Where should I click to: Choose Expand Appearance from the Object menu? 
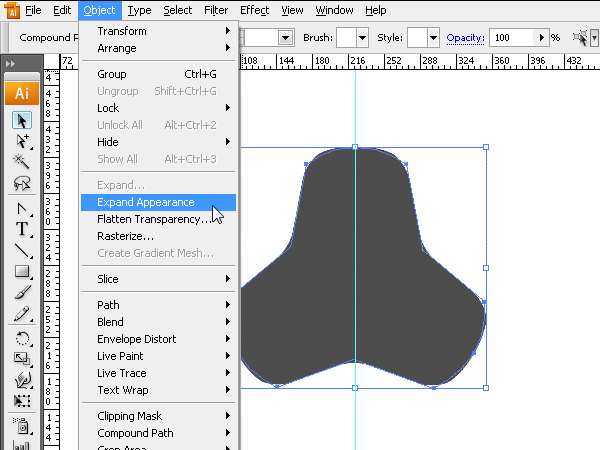click(x=146, y=202)
